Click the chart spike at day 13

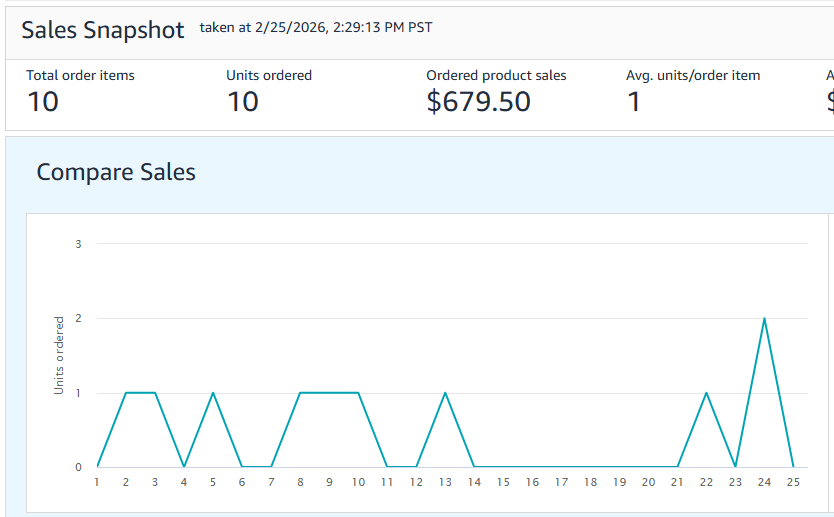click(x=445, y=393)
